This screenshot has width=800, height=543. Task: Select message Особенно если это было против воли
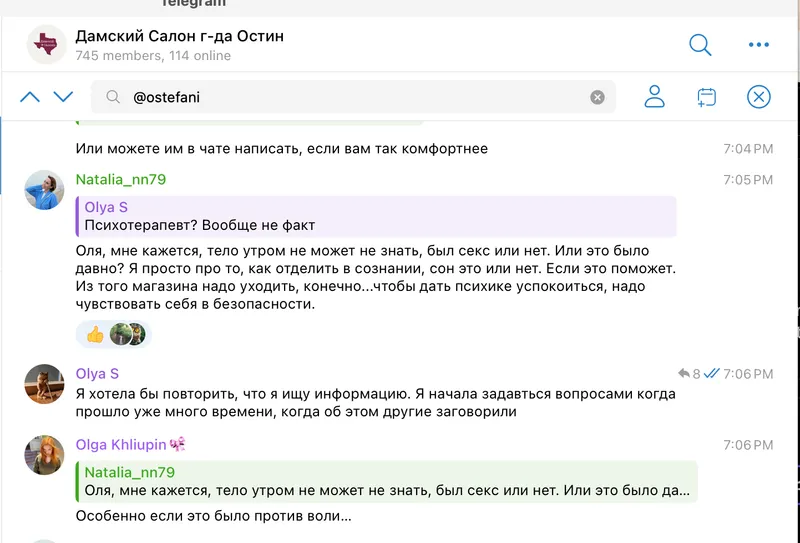click(x=213, y=516)
